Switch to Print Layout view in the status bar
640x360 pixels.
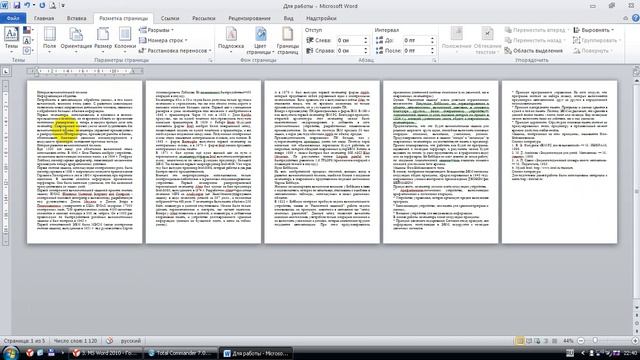520,340
